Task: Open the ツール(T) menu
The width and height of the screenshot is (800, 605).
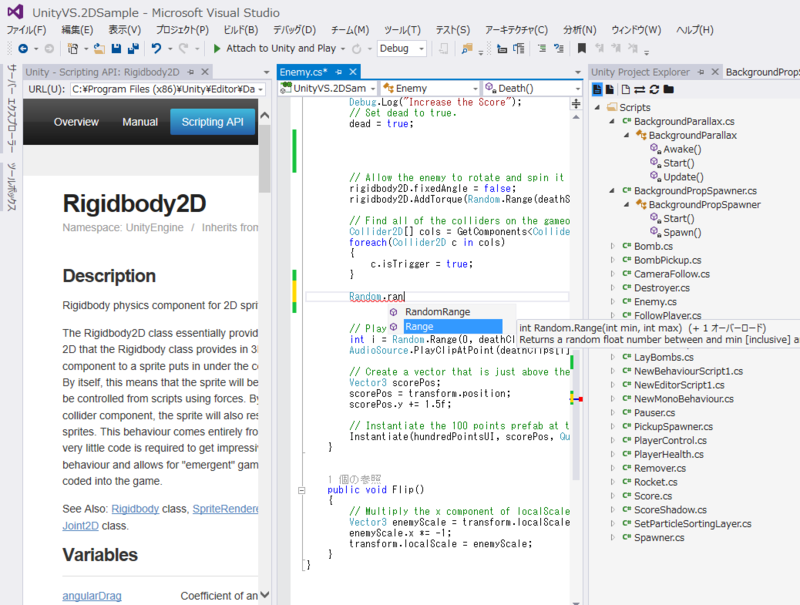Action: point(402,30)
